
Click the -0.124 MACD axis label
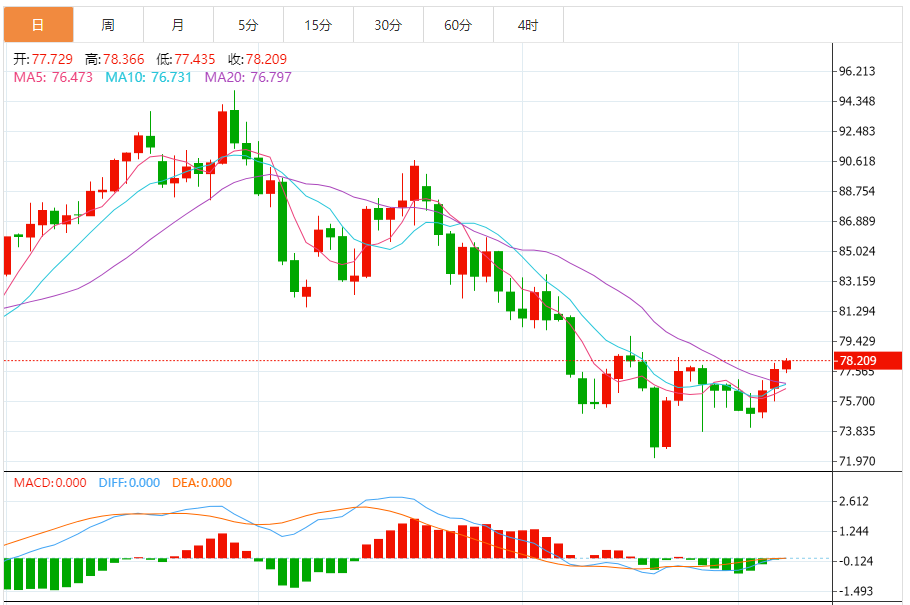click(x=856, y=561)
